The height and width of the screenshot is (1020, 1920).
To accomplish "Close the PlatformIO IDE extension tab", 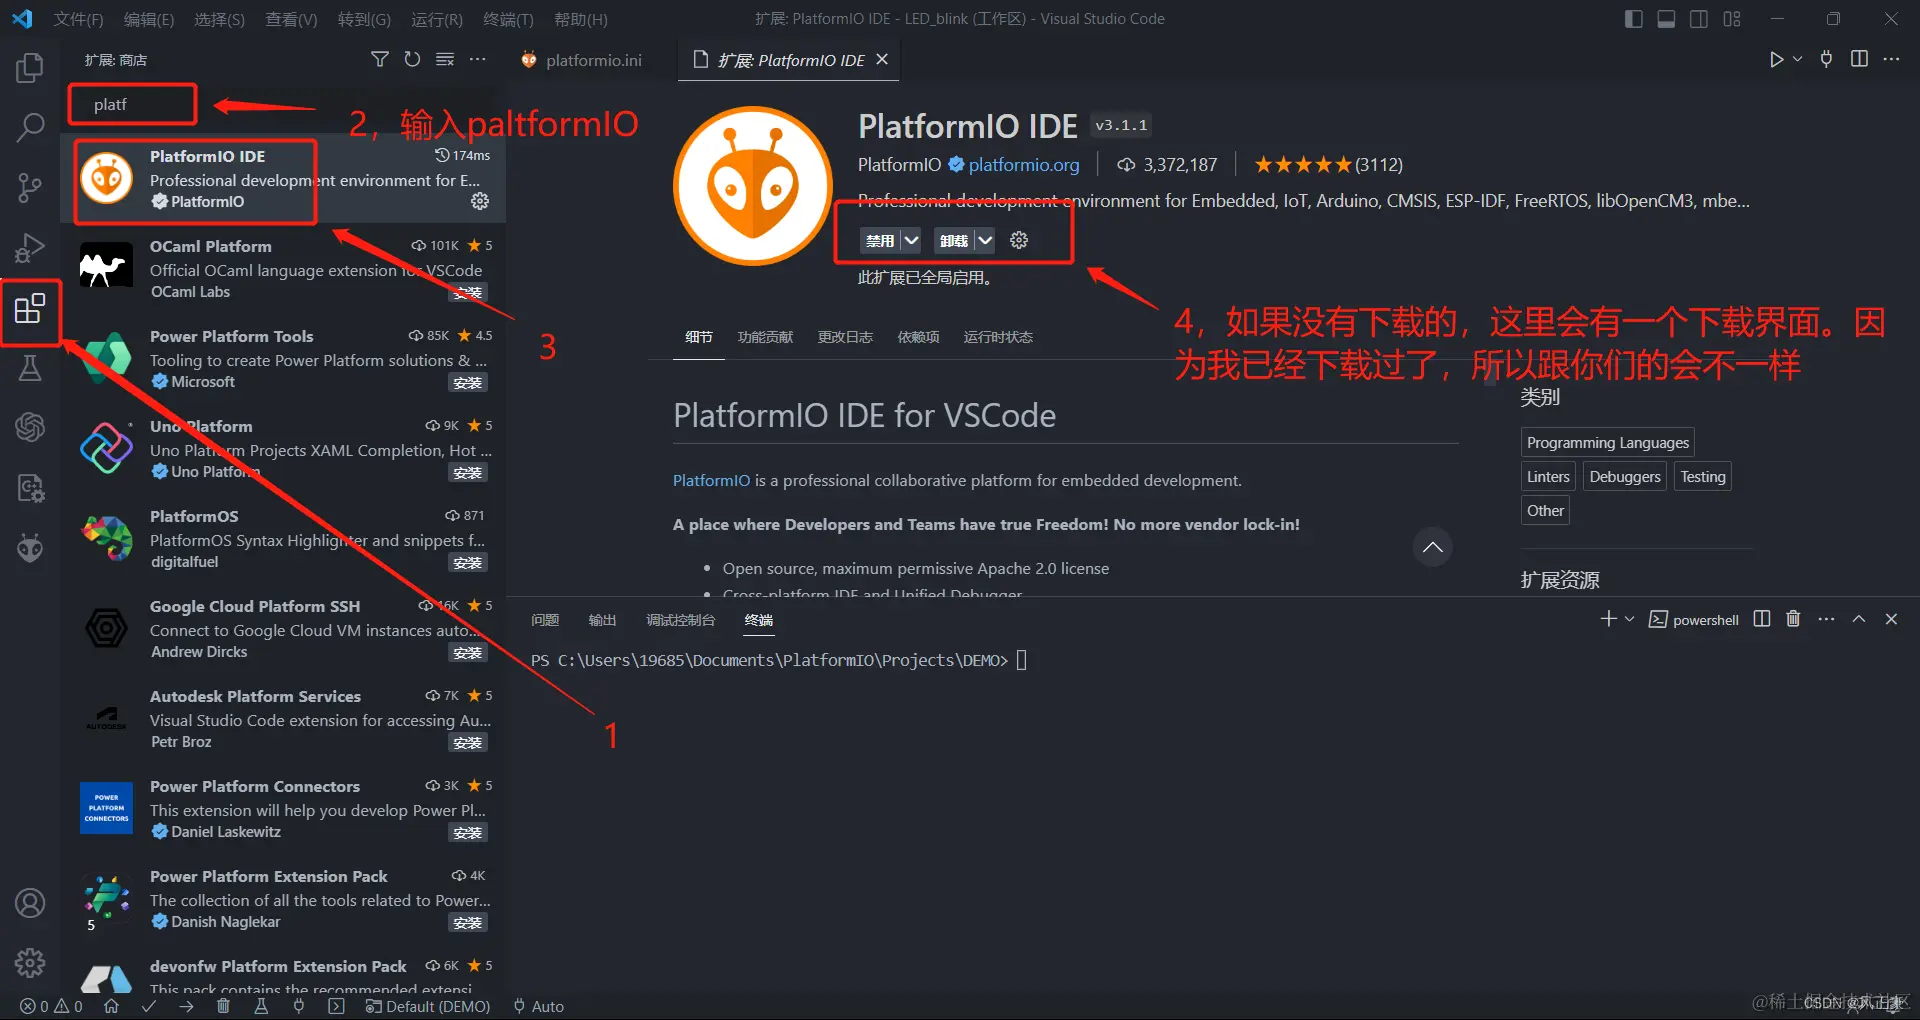I will tap(882, 59).
